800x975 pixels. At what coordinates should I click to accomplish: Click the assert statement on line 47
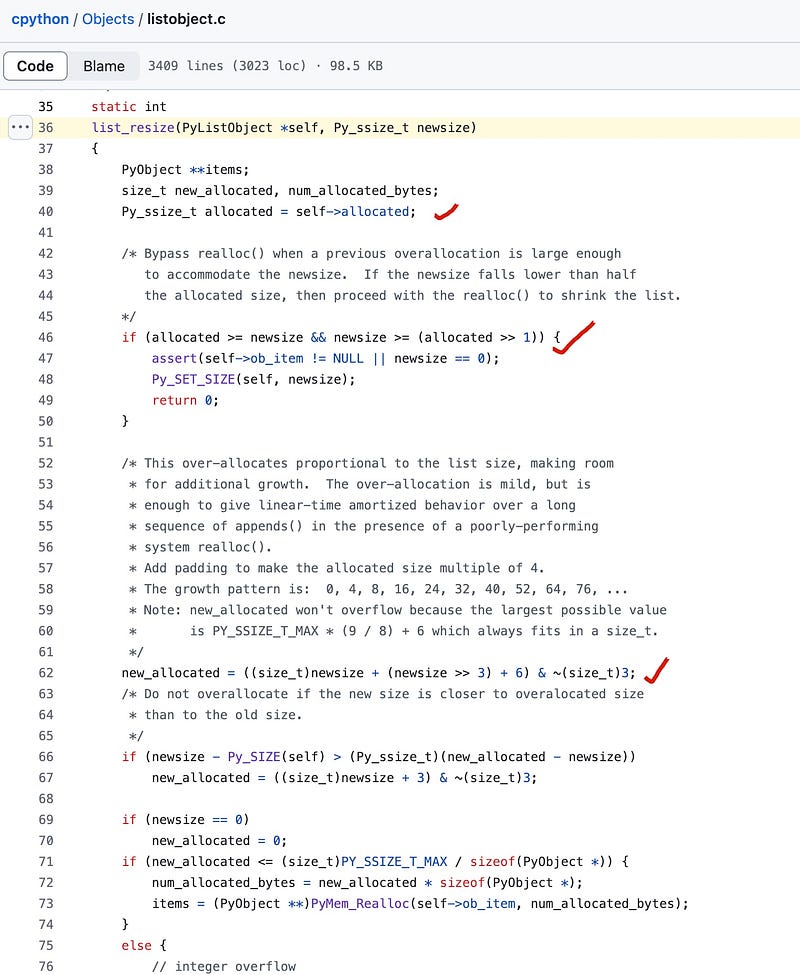(x=174, y=358)
